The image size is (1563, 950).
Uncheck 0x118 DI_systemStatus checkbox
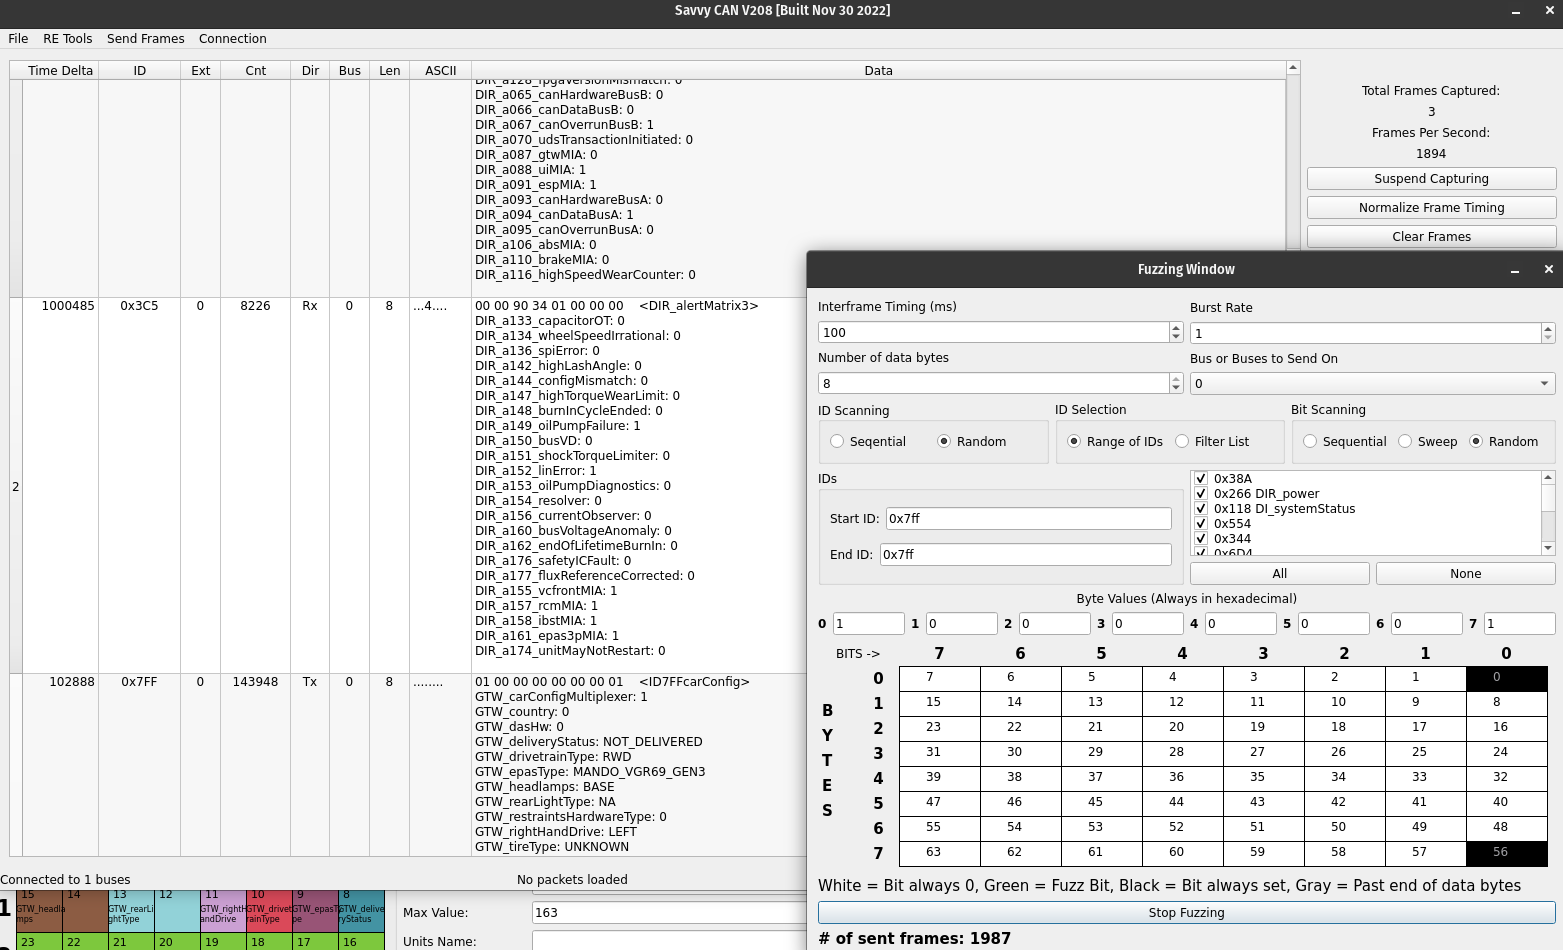coord(1201,509)
